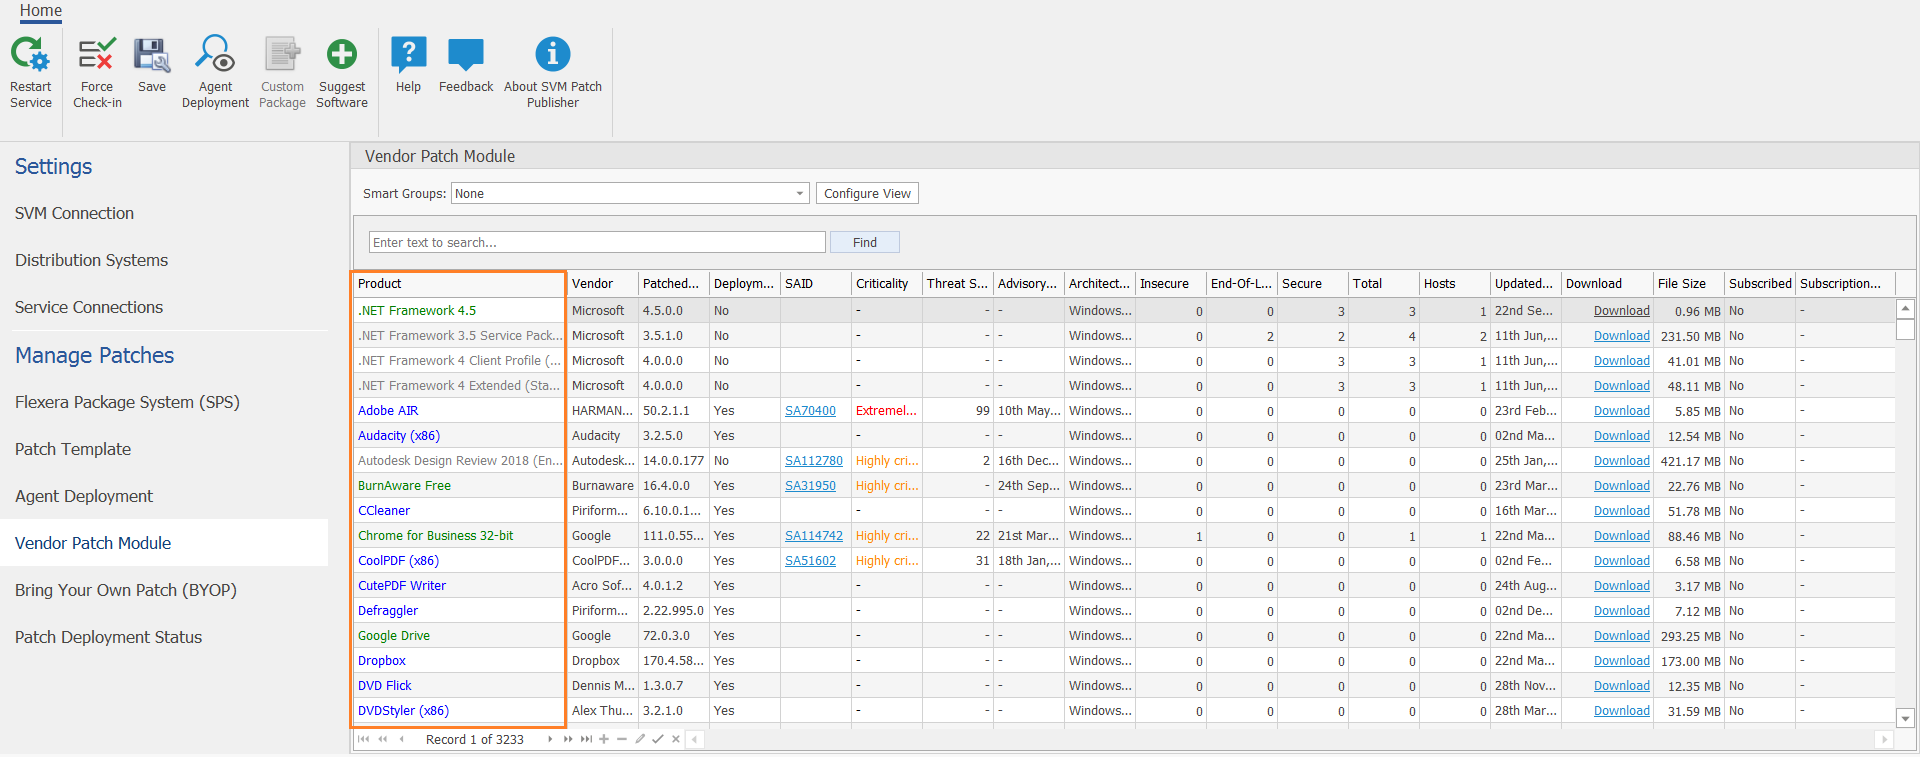Click the Restart Service icon
1920x757 pixels.
[30, 54]
